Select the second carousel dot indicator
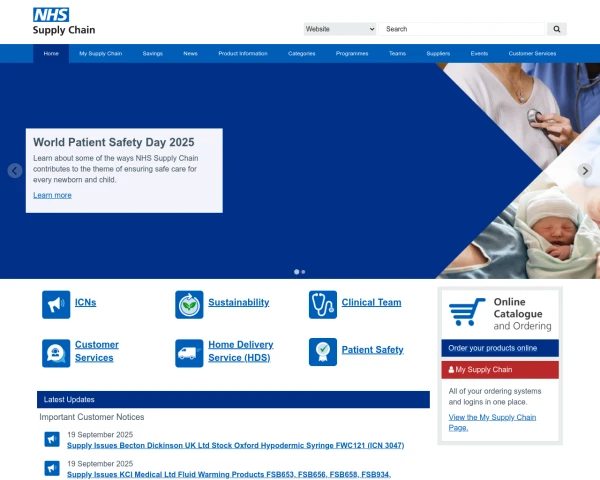The height and width of the screenshot is (480, 600). (x=303, y=272)
